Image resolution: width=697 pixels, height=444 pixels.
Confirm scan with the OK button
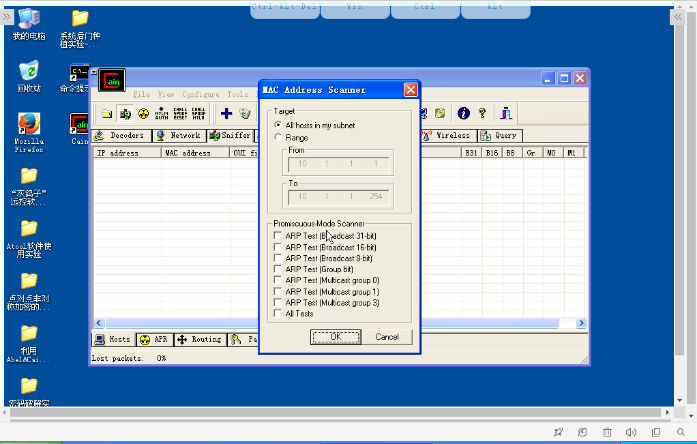[x=336, y=337]
